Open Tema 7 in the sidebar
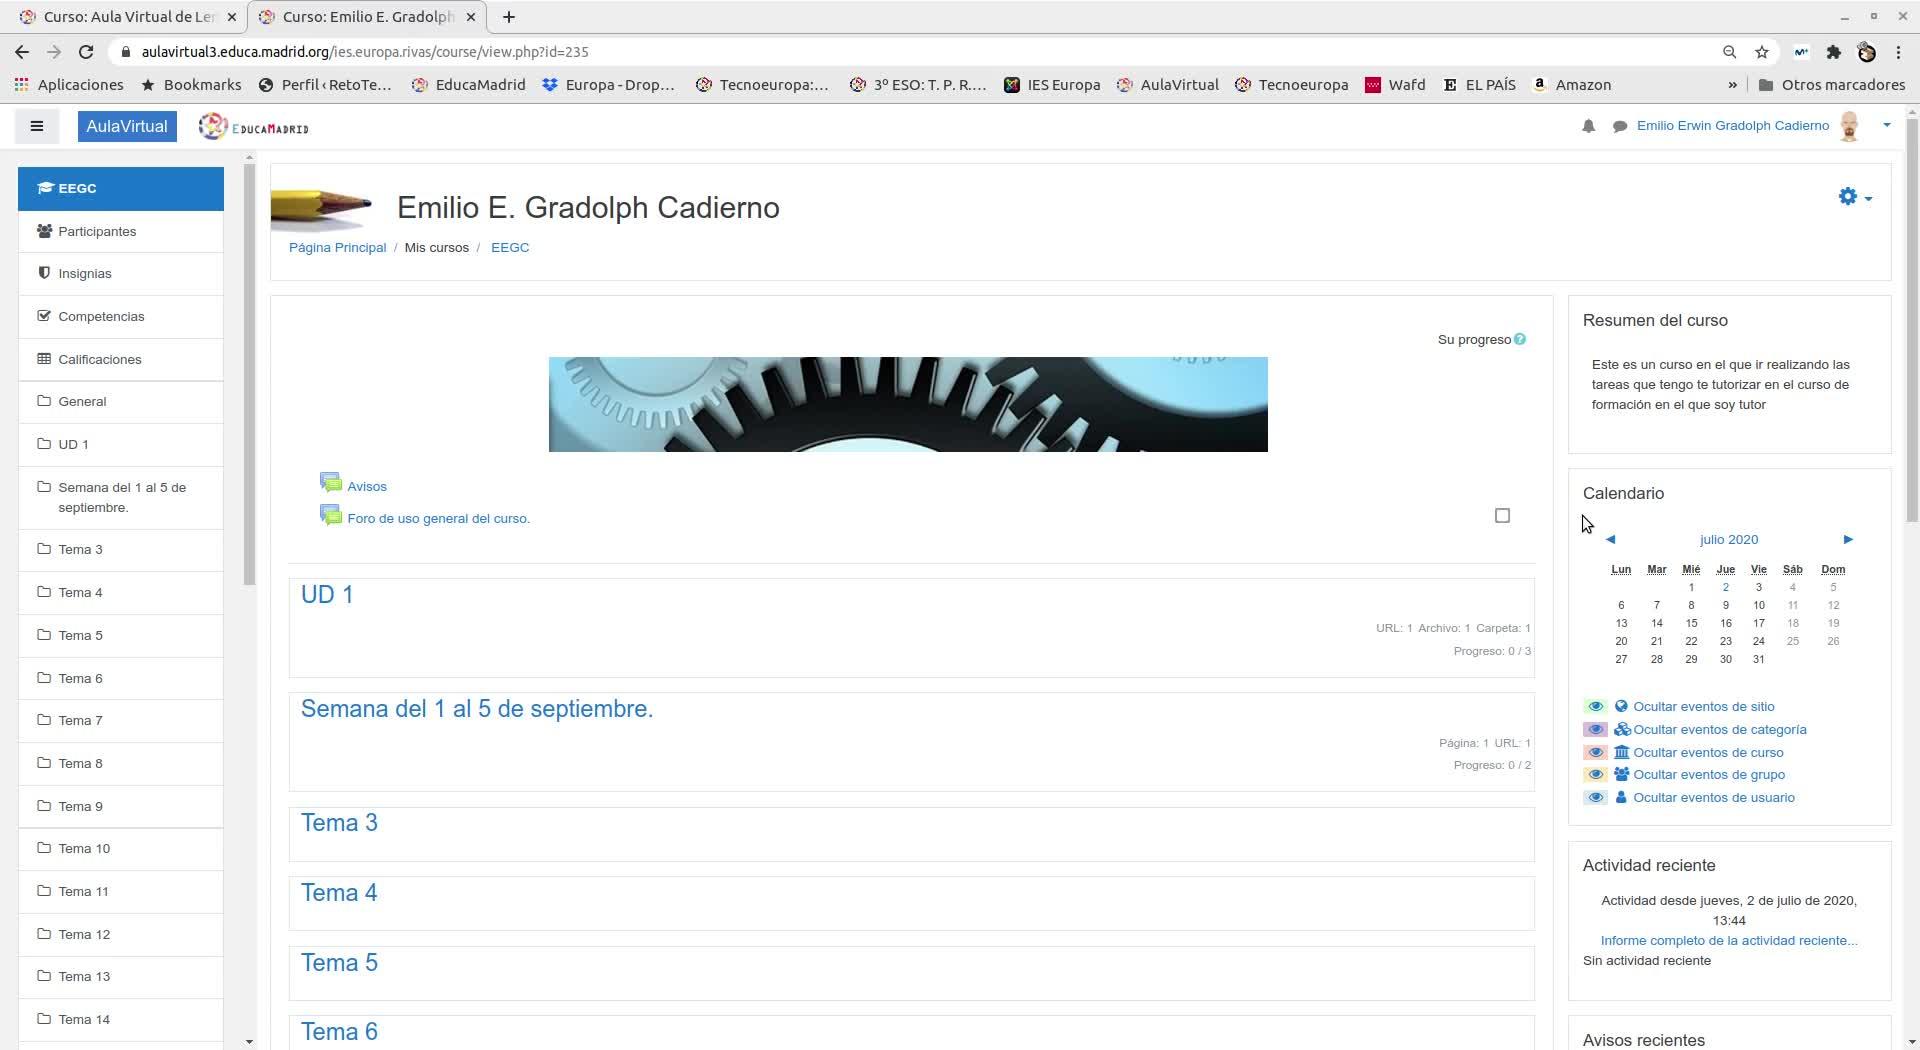The image size is (1920, 1050). tap(121, 721)
